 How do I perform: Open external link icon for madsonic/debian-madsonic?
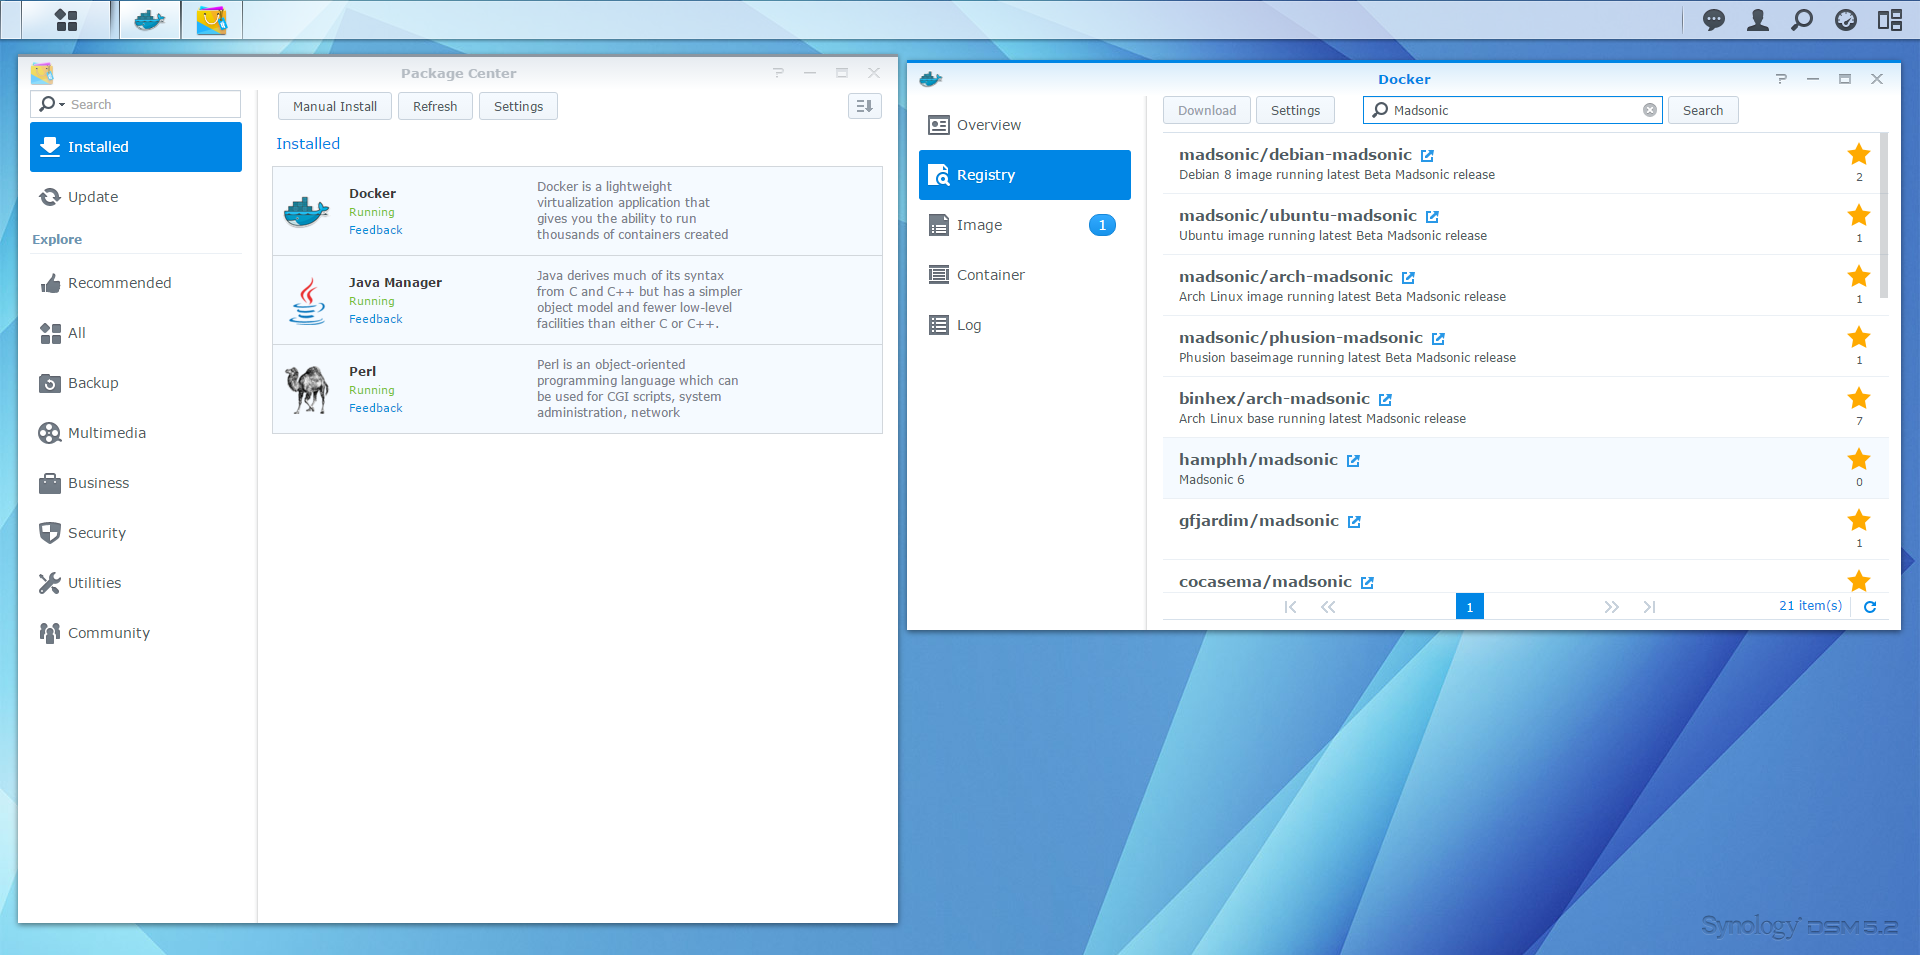(x=1427, y=156)
